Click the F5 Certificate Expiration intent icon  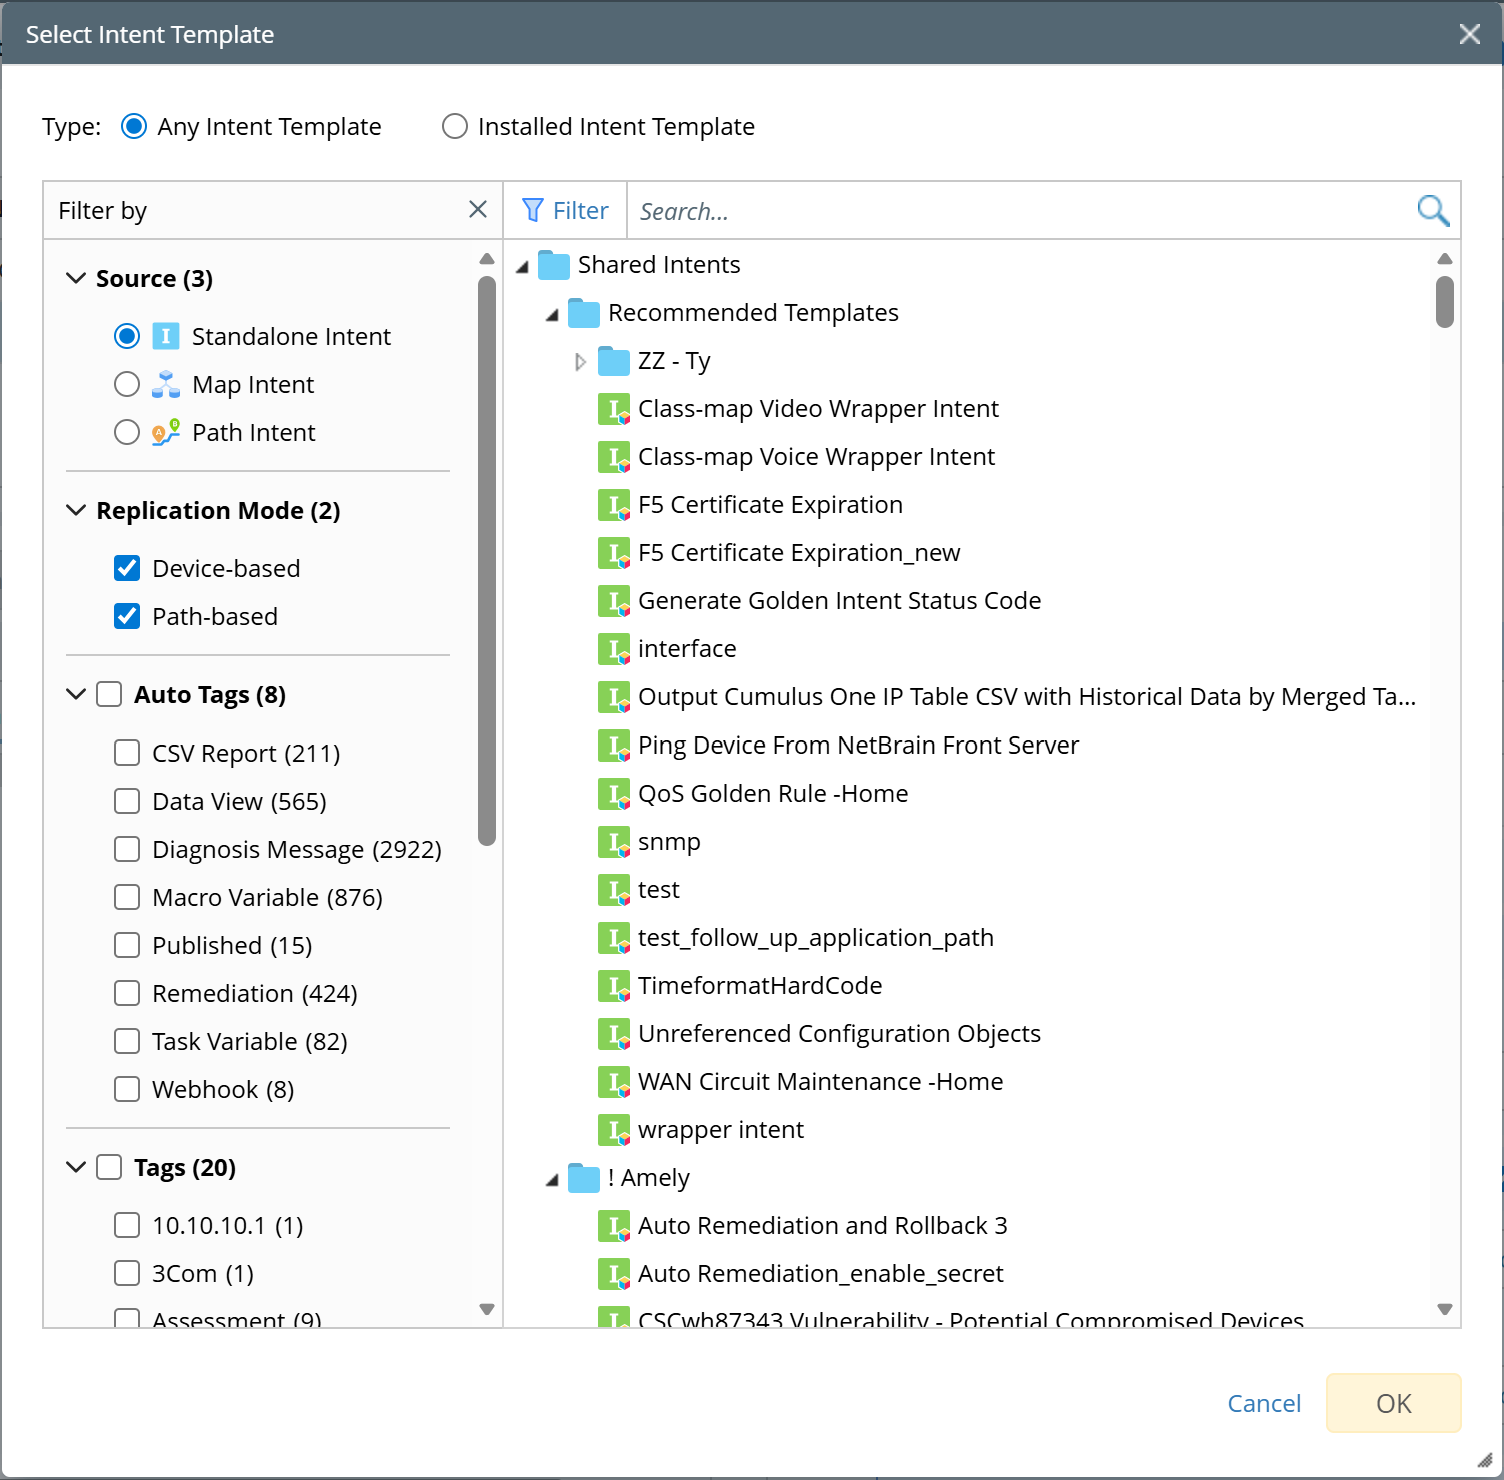click(613, 506)
